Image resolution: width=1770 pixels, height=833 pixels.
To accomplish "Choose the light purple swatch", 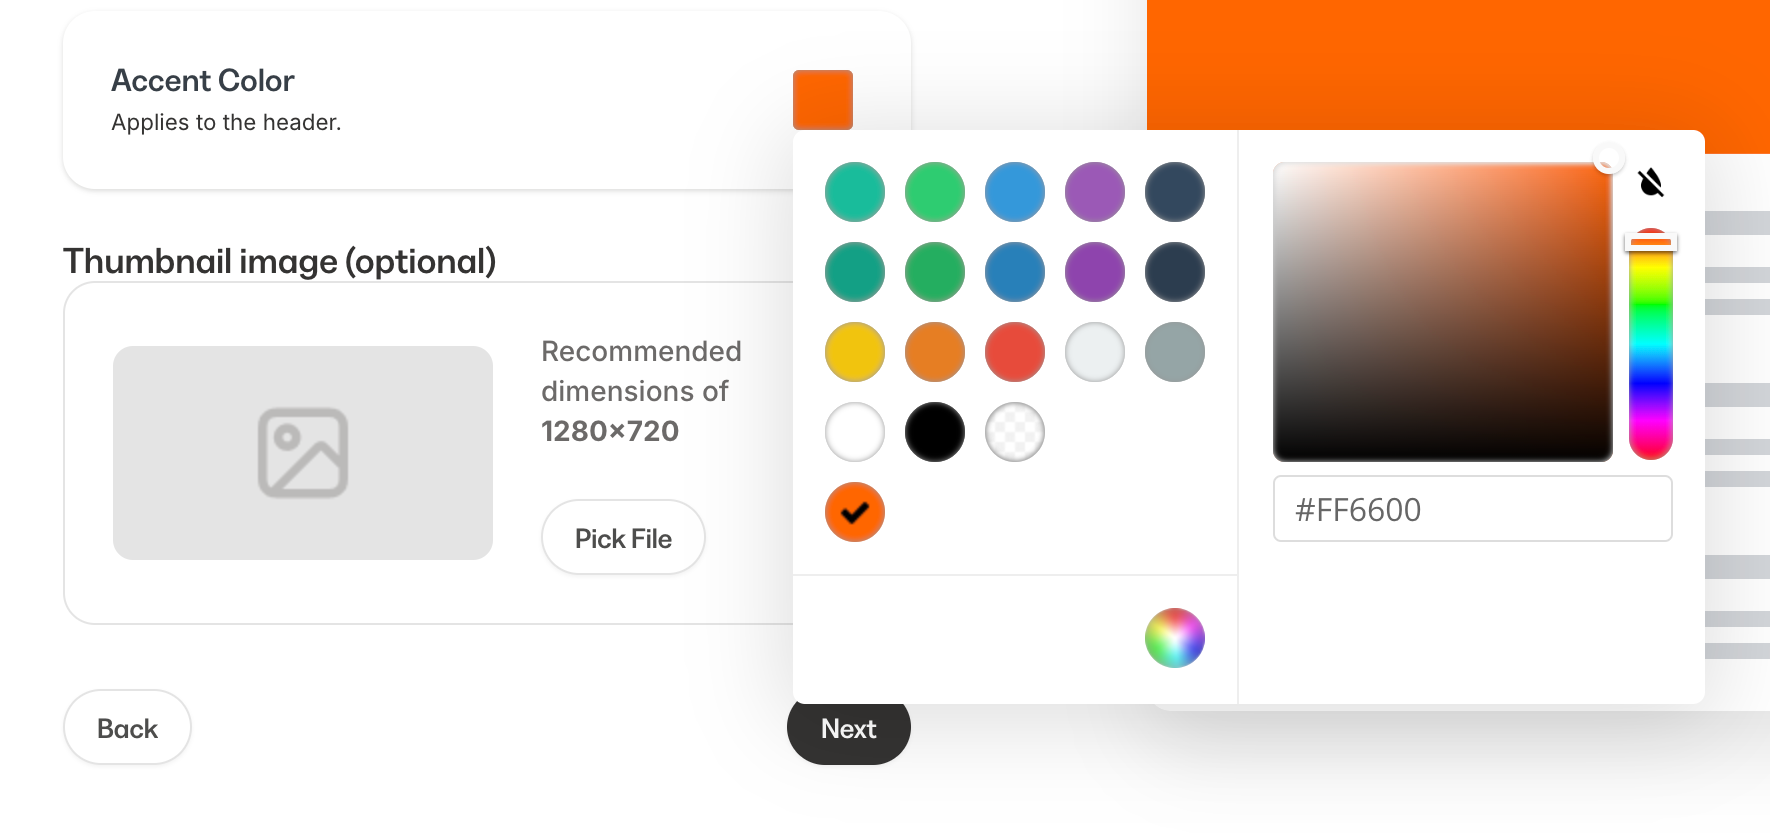I will pyautogui.click(x=1095, y=192).
